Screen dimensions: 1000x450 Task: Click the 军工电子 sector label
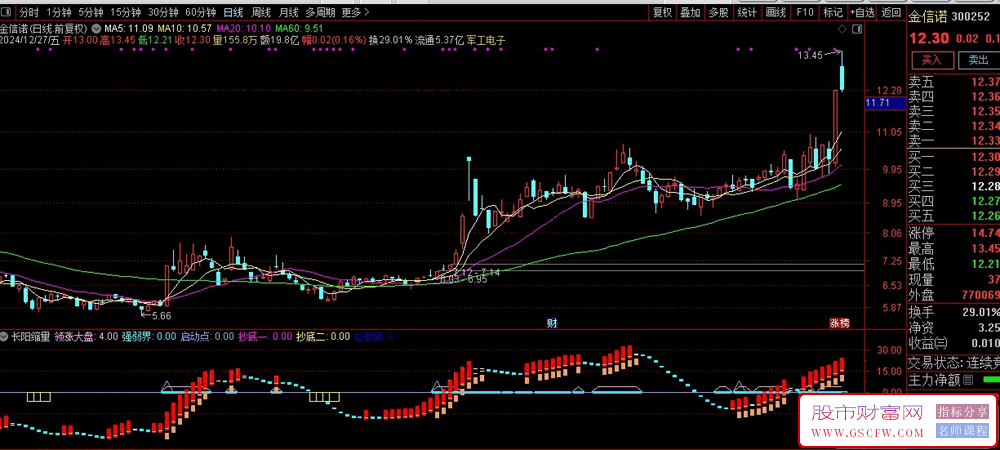tap(486, 40)
